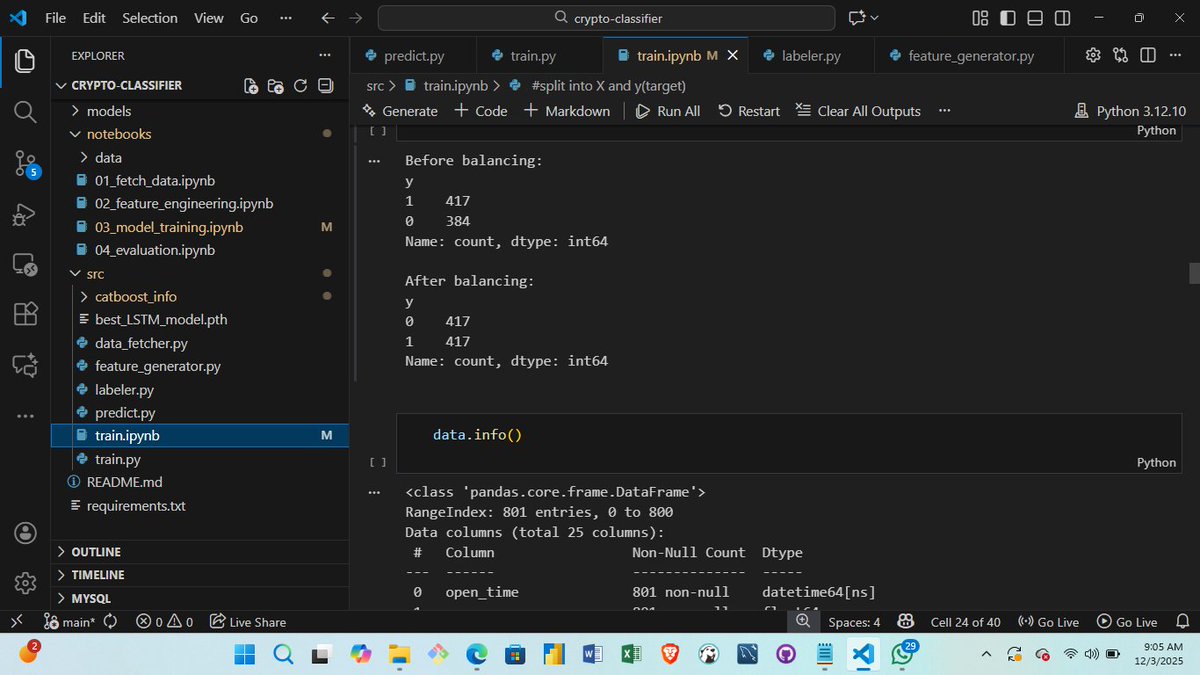The height and width of the screenshot is (675, 1200).
Task: Open the Extensions view
Action: coord(24,314)
